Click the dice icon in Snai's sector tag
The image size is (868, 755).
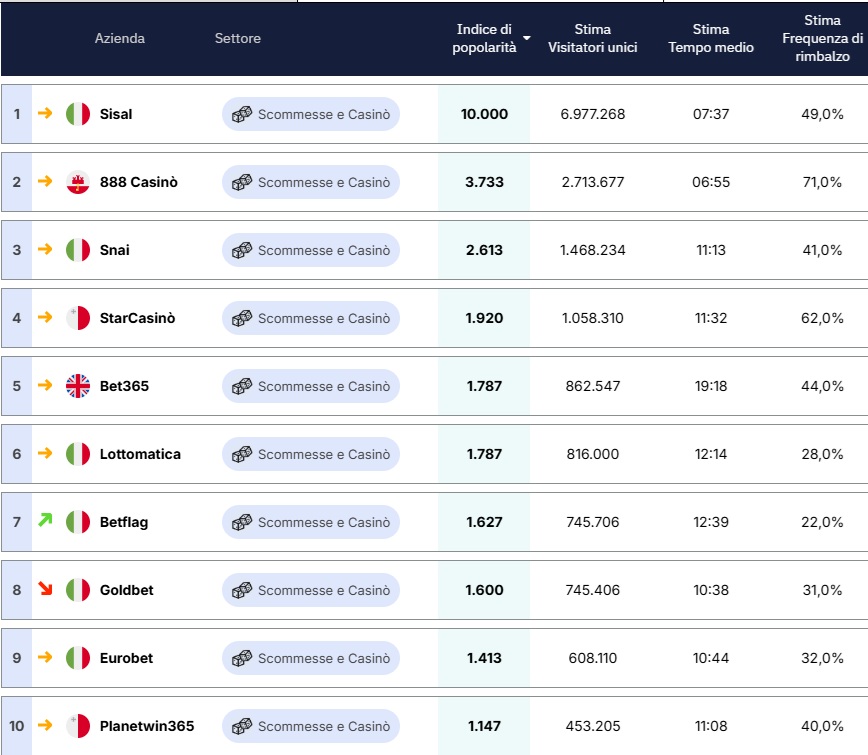(242, 250)
